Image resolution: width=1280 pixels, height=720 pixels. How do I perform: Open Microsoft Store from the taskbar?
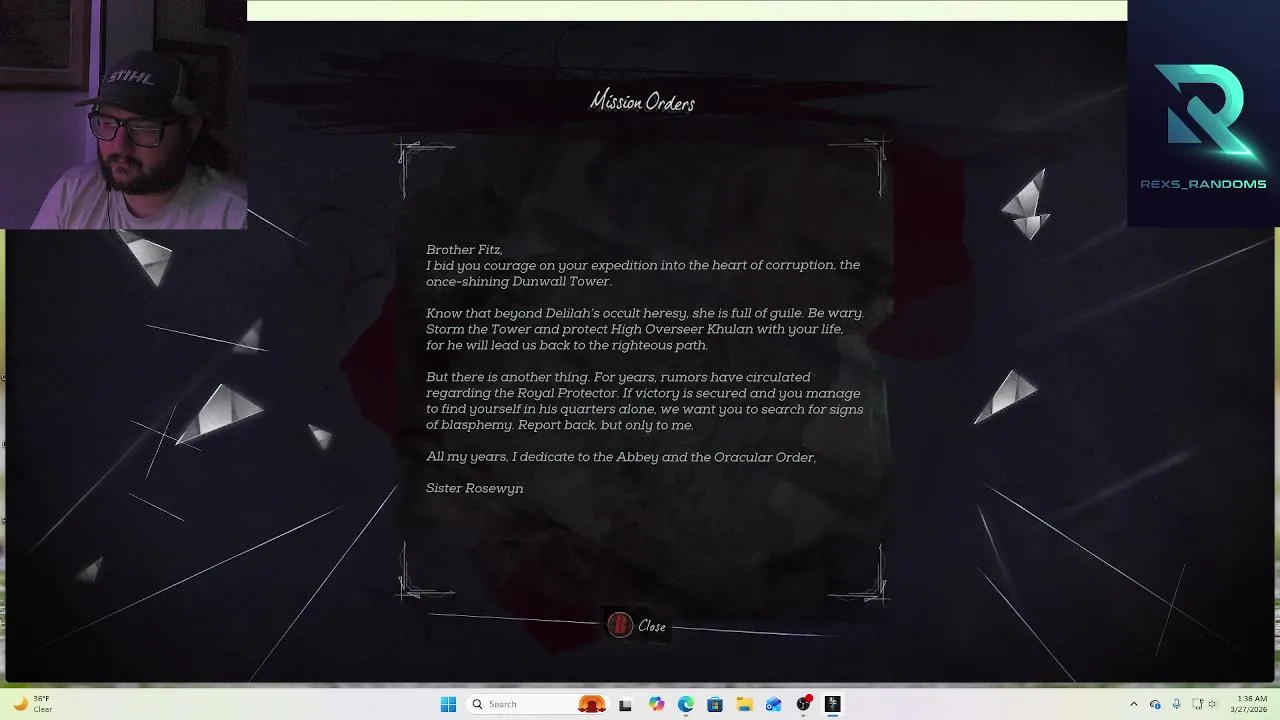tap(714, 704)
